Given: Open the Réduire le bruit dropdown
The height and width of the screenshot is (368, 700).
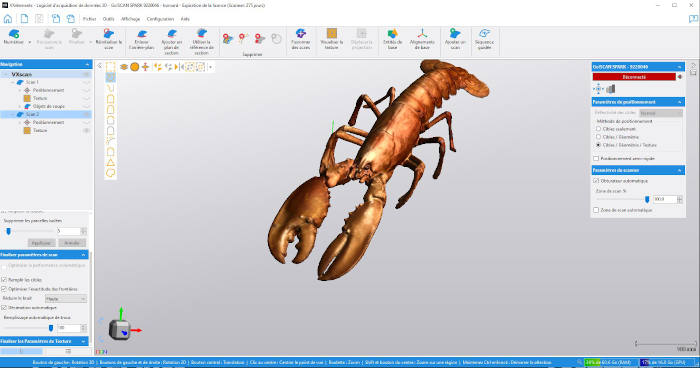Looking at the screenshot, I should (x=66, y=299).
